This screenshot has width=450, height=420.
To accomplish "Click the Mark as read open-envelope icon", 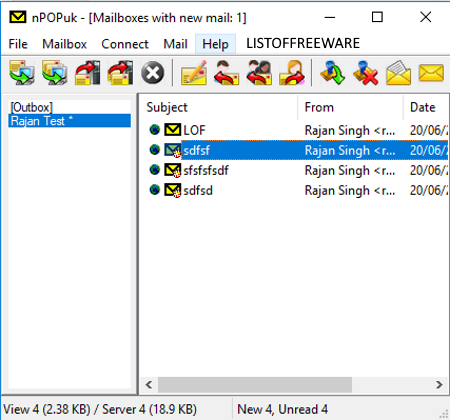I will tap(398, 72).
